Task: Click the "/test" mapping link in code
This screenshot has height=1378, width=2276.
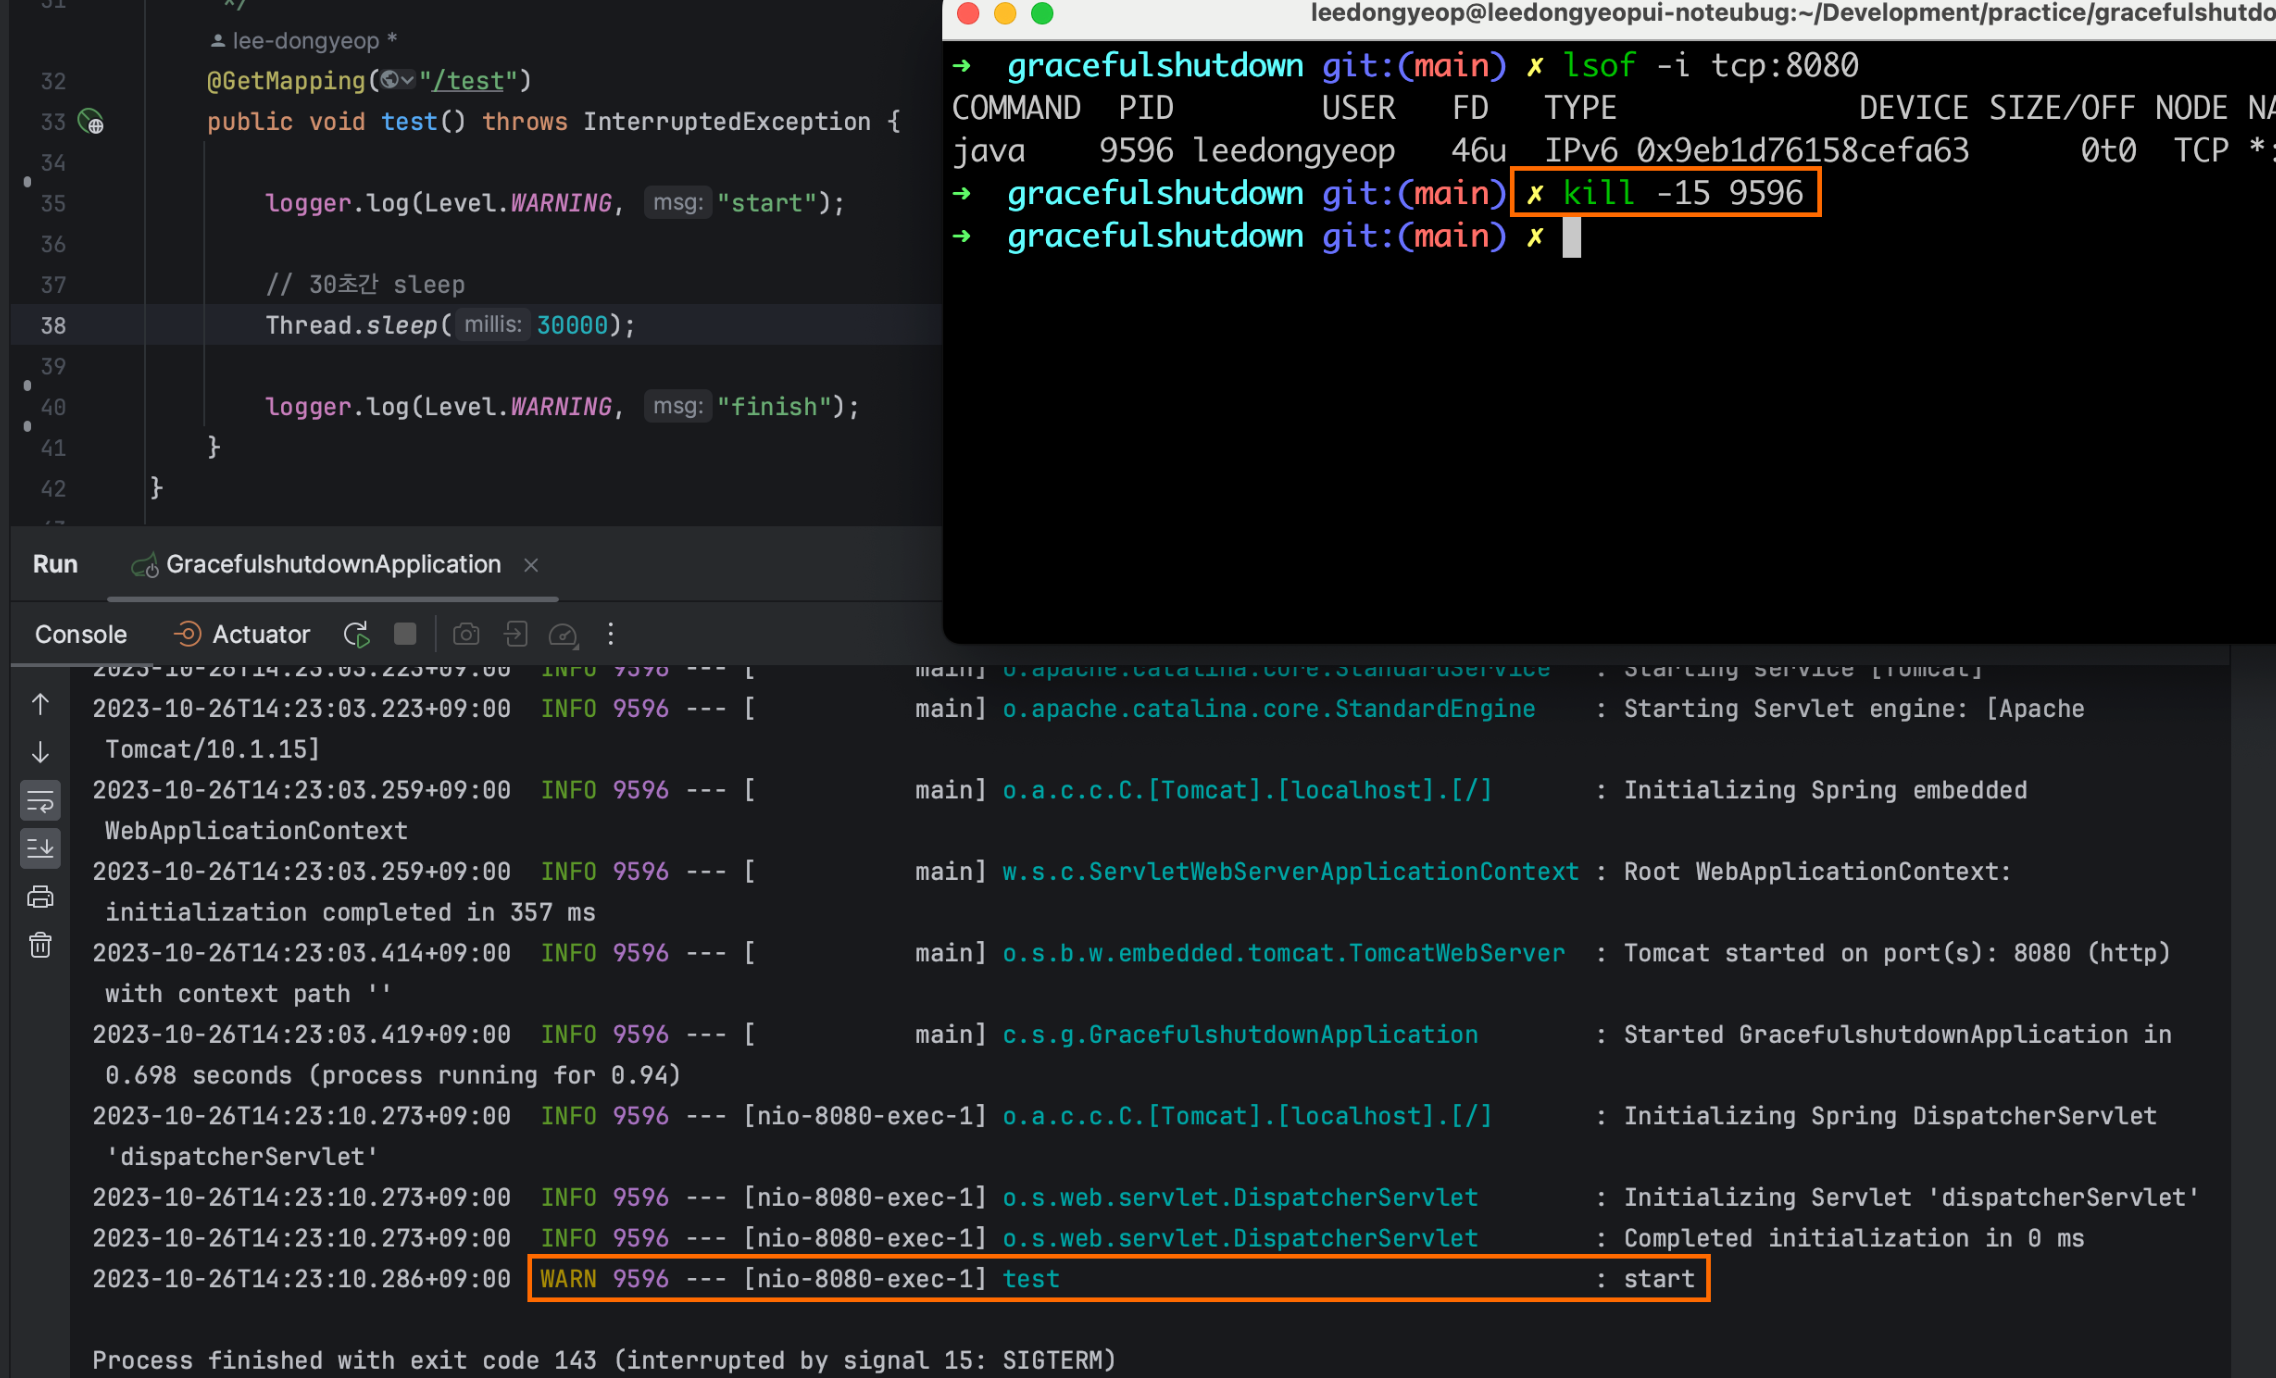Action: [x=467, y=80]
